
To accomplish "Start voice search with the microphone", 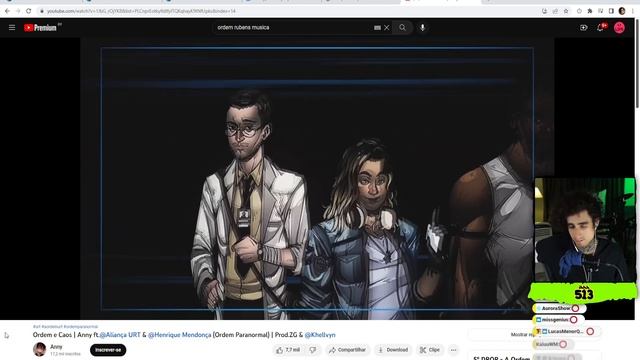I will point(422,28).
